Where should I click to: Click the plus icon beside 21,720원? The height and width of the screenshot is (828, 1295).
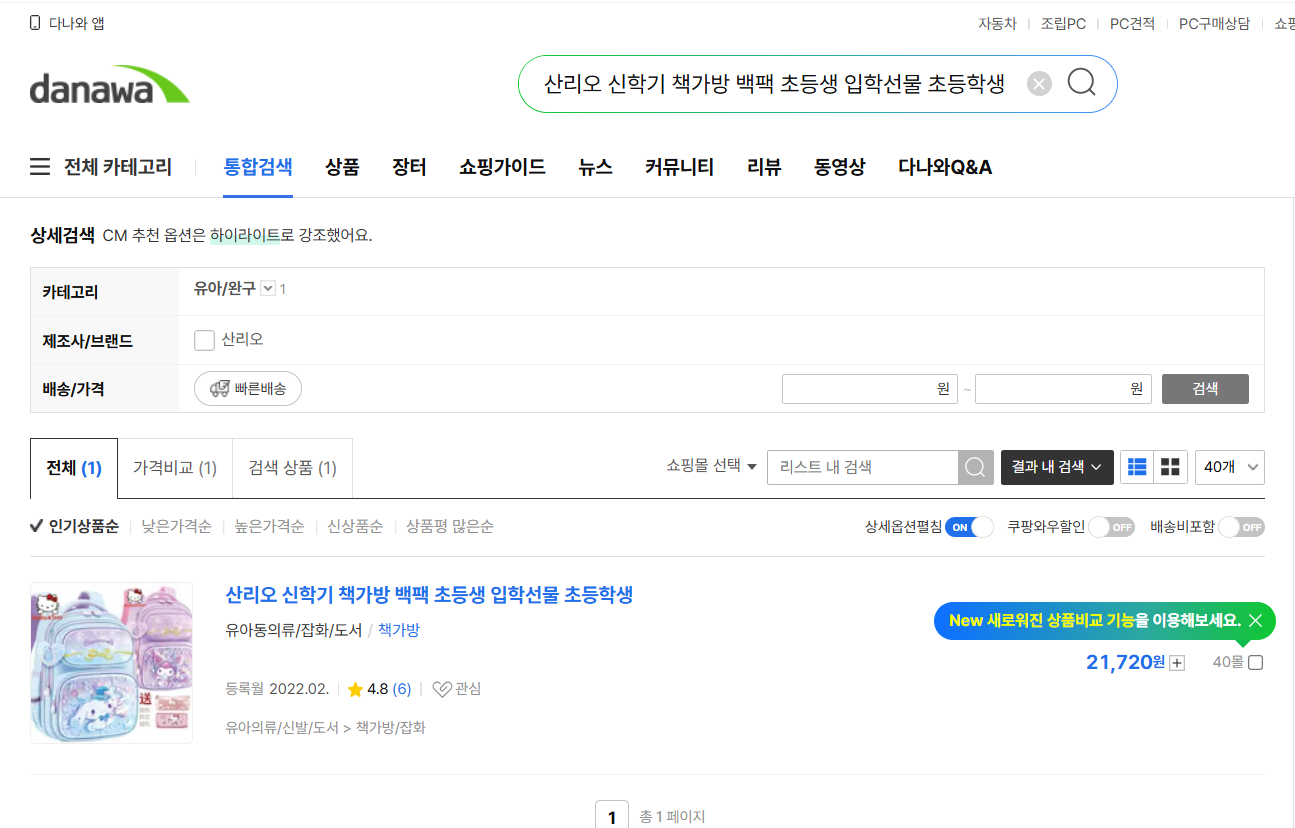point(1177,663)
